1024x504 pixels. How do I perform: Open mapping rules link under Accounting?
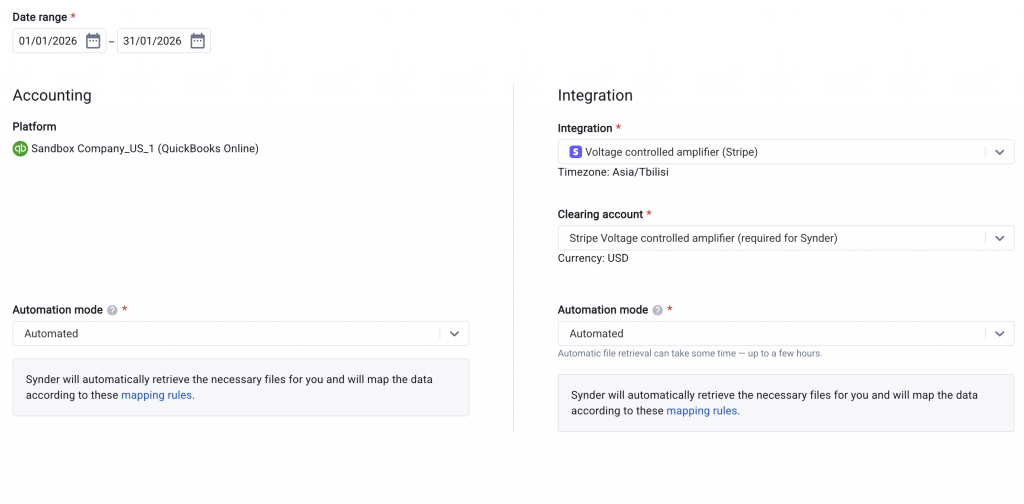(x=156, y=395)
